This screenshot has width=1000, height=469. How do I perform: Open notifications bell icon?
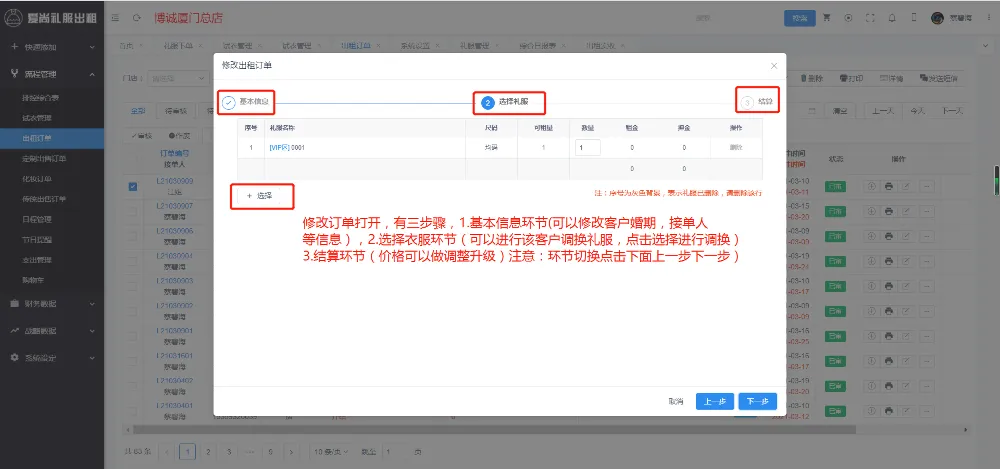pos(892,18)
